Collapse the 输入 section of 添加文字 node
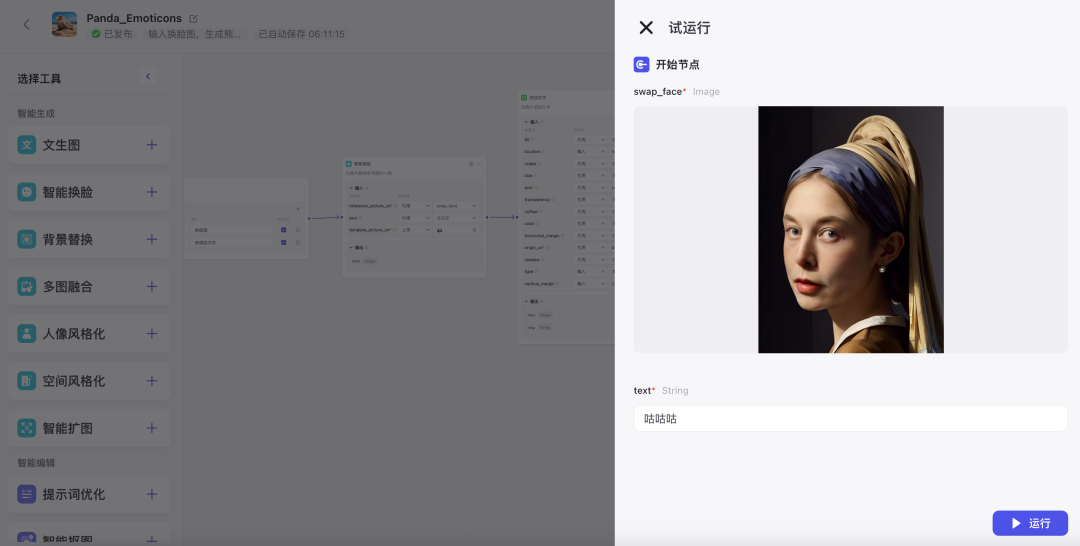This screenshot has height=546, width=1080. tap(526, 122)
